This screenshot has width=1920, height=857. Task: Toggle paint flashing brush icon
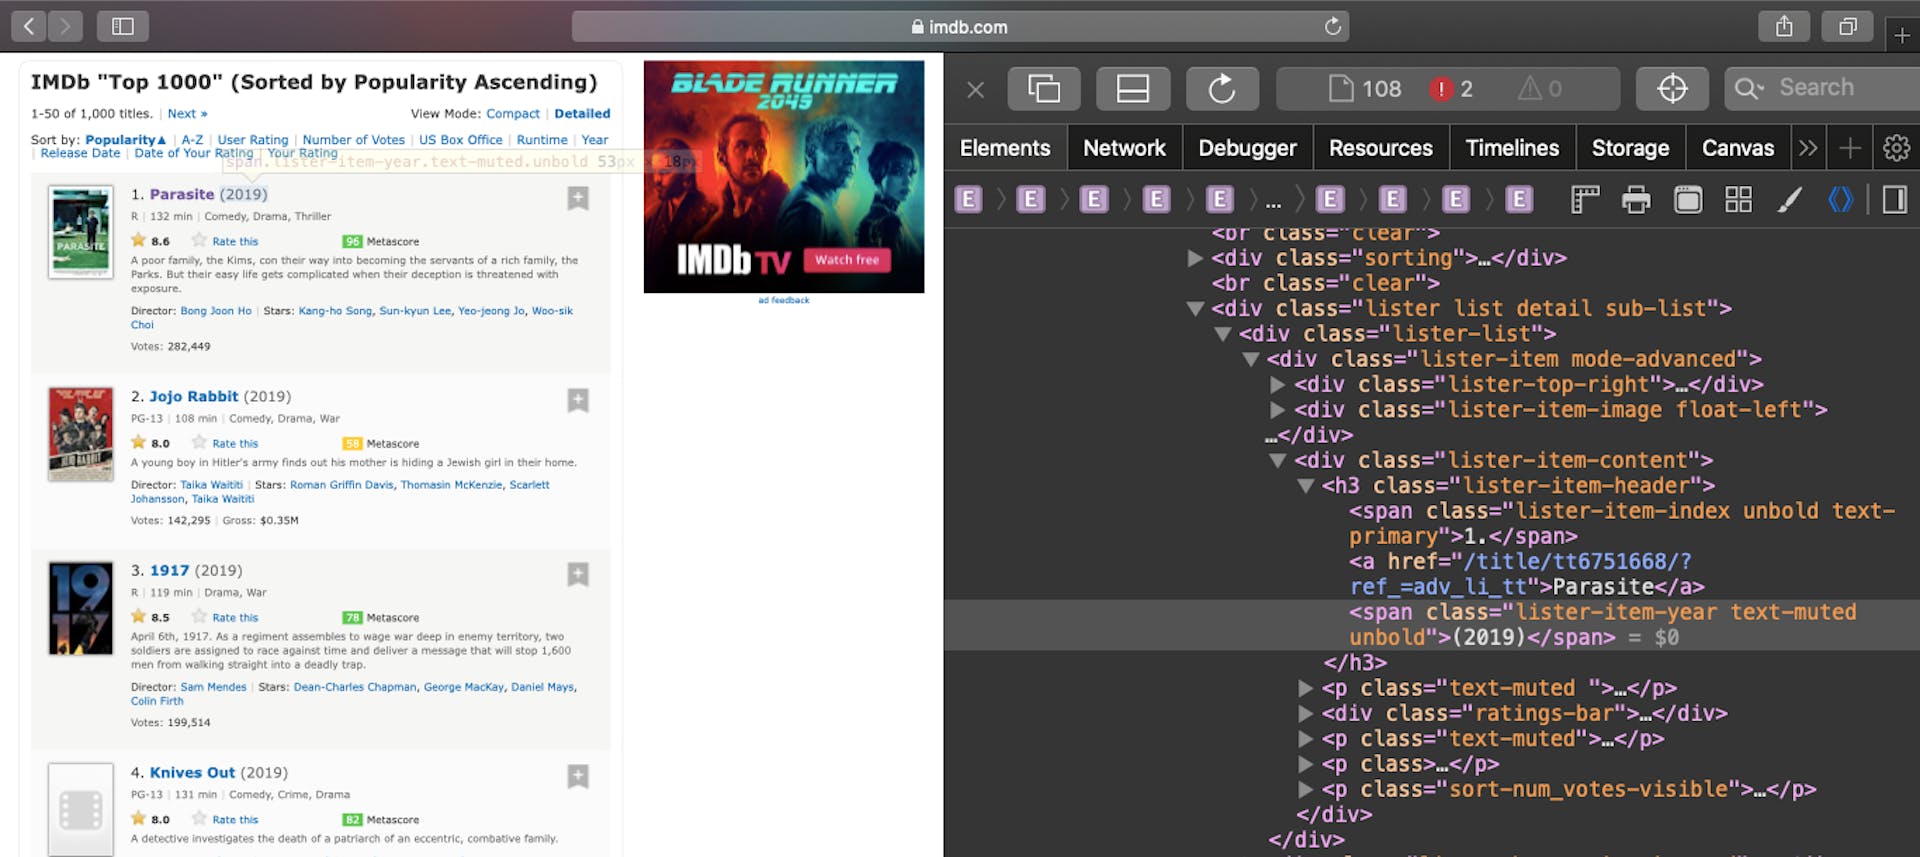(1789, 200)
